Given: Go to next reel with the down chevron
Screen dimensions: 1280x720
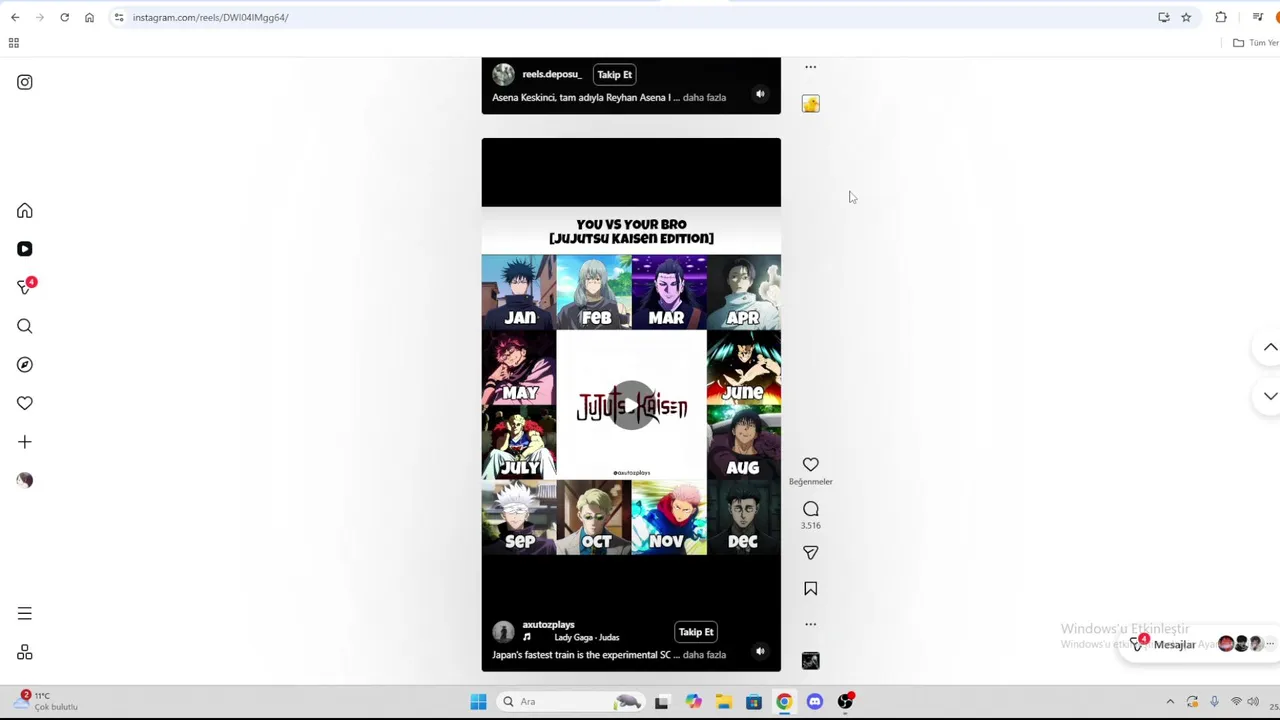Looking at the screenshot, I should coord(1270,396).
